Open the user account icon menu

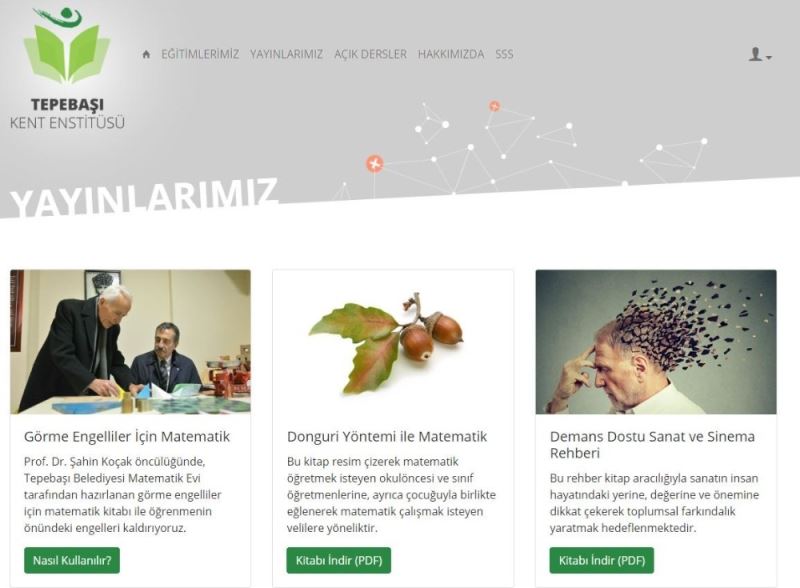(x=755, y=54)
